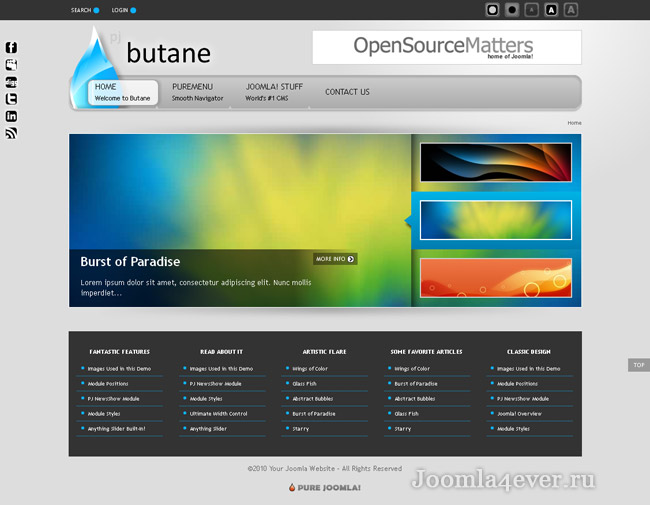Open the Puremenu Smooth Navigator menu

[x=197, y=92]
